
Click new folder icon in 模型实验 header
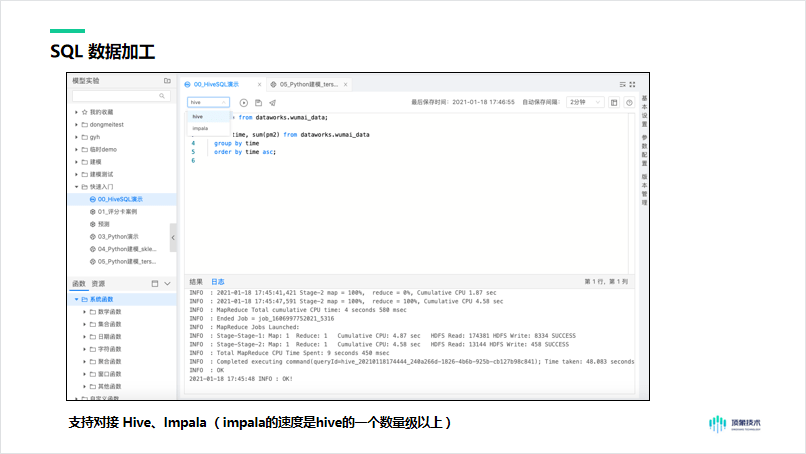[x=167, y=80]
